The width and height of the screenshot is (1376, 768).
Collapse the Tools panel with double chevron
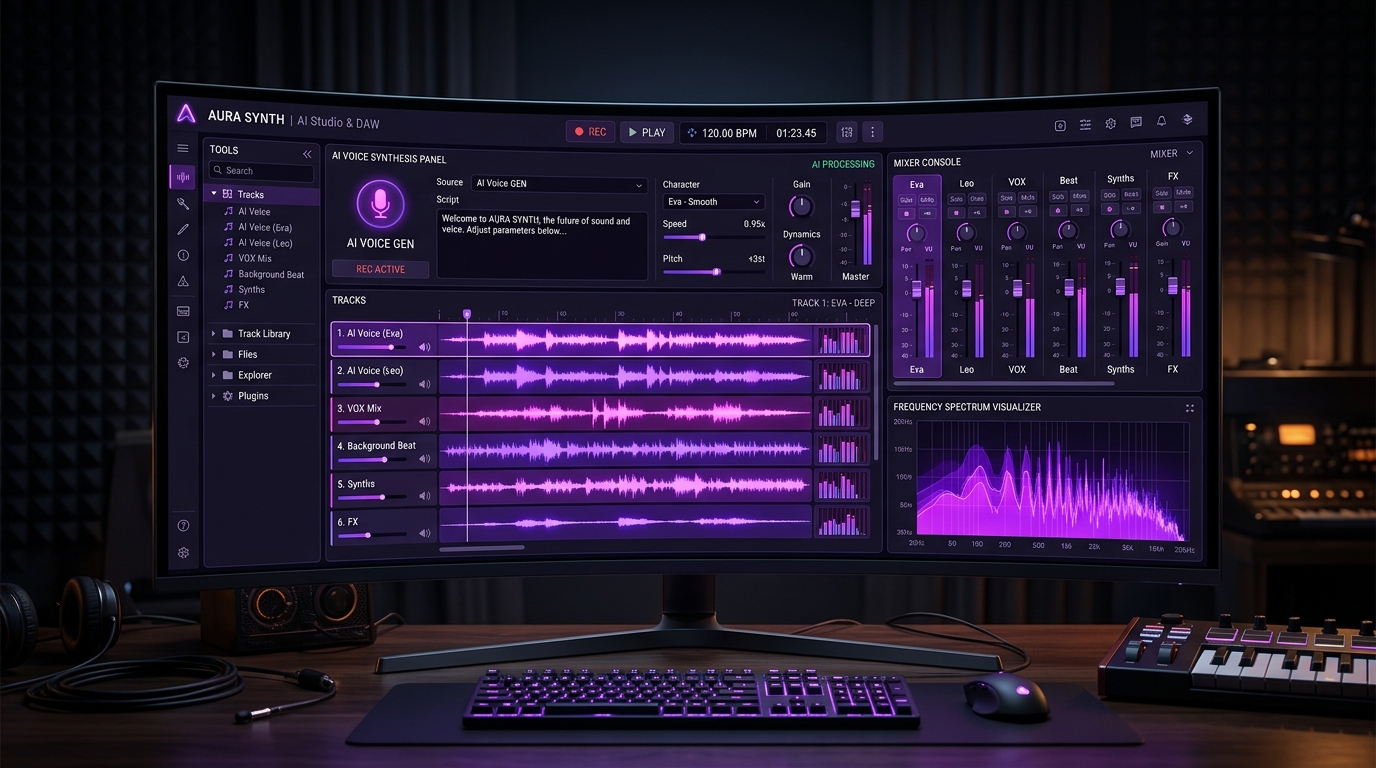click(307, 154)
